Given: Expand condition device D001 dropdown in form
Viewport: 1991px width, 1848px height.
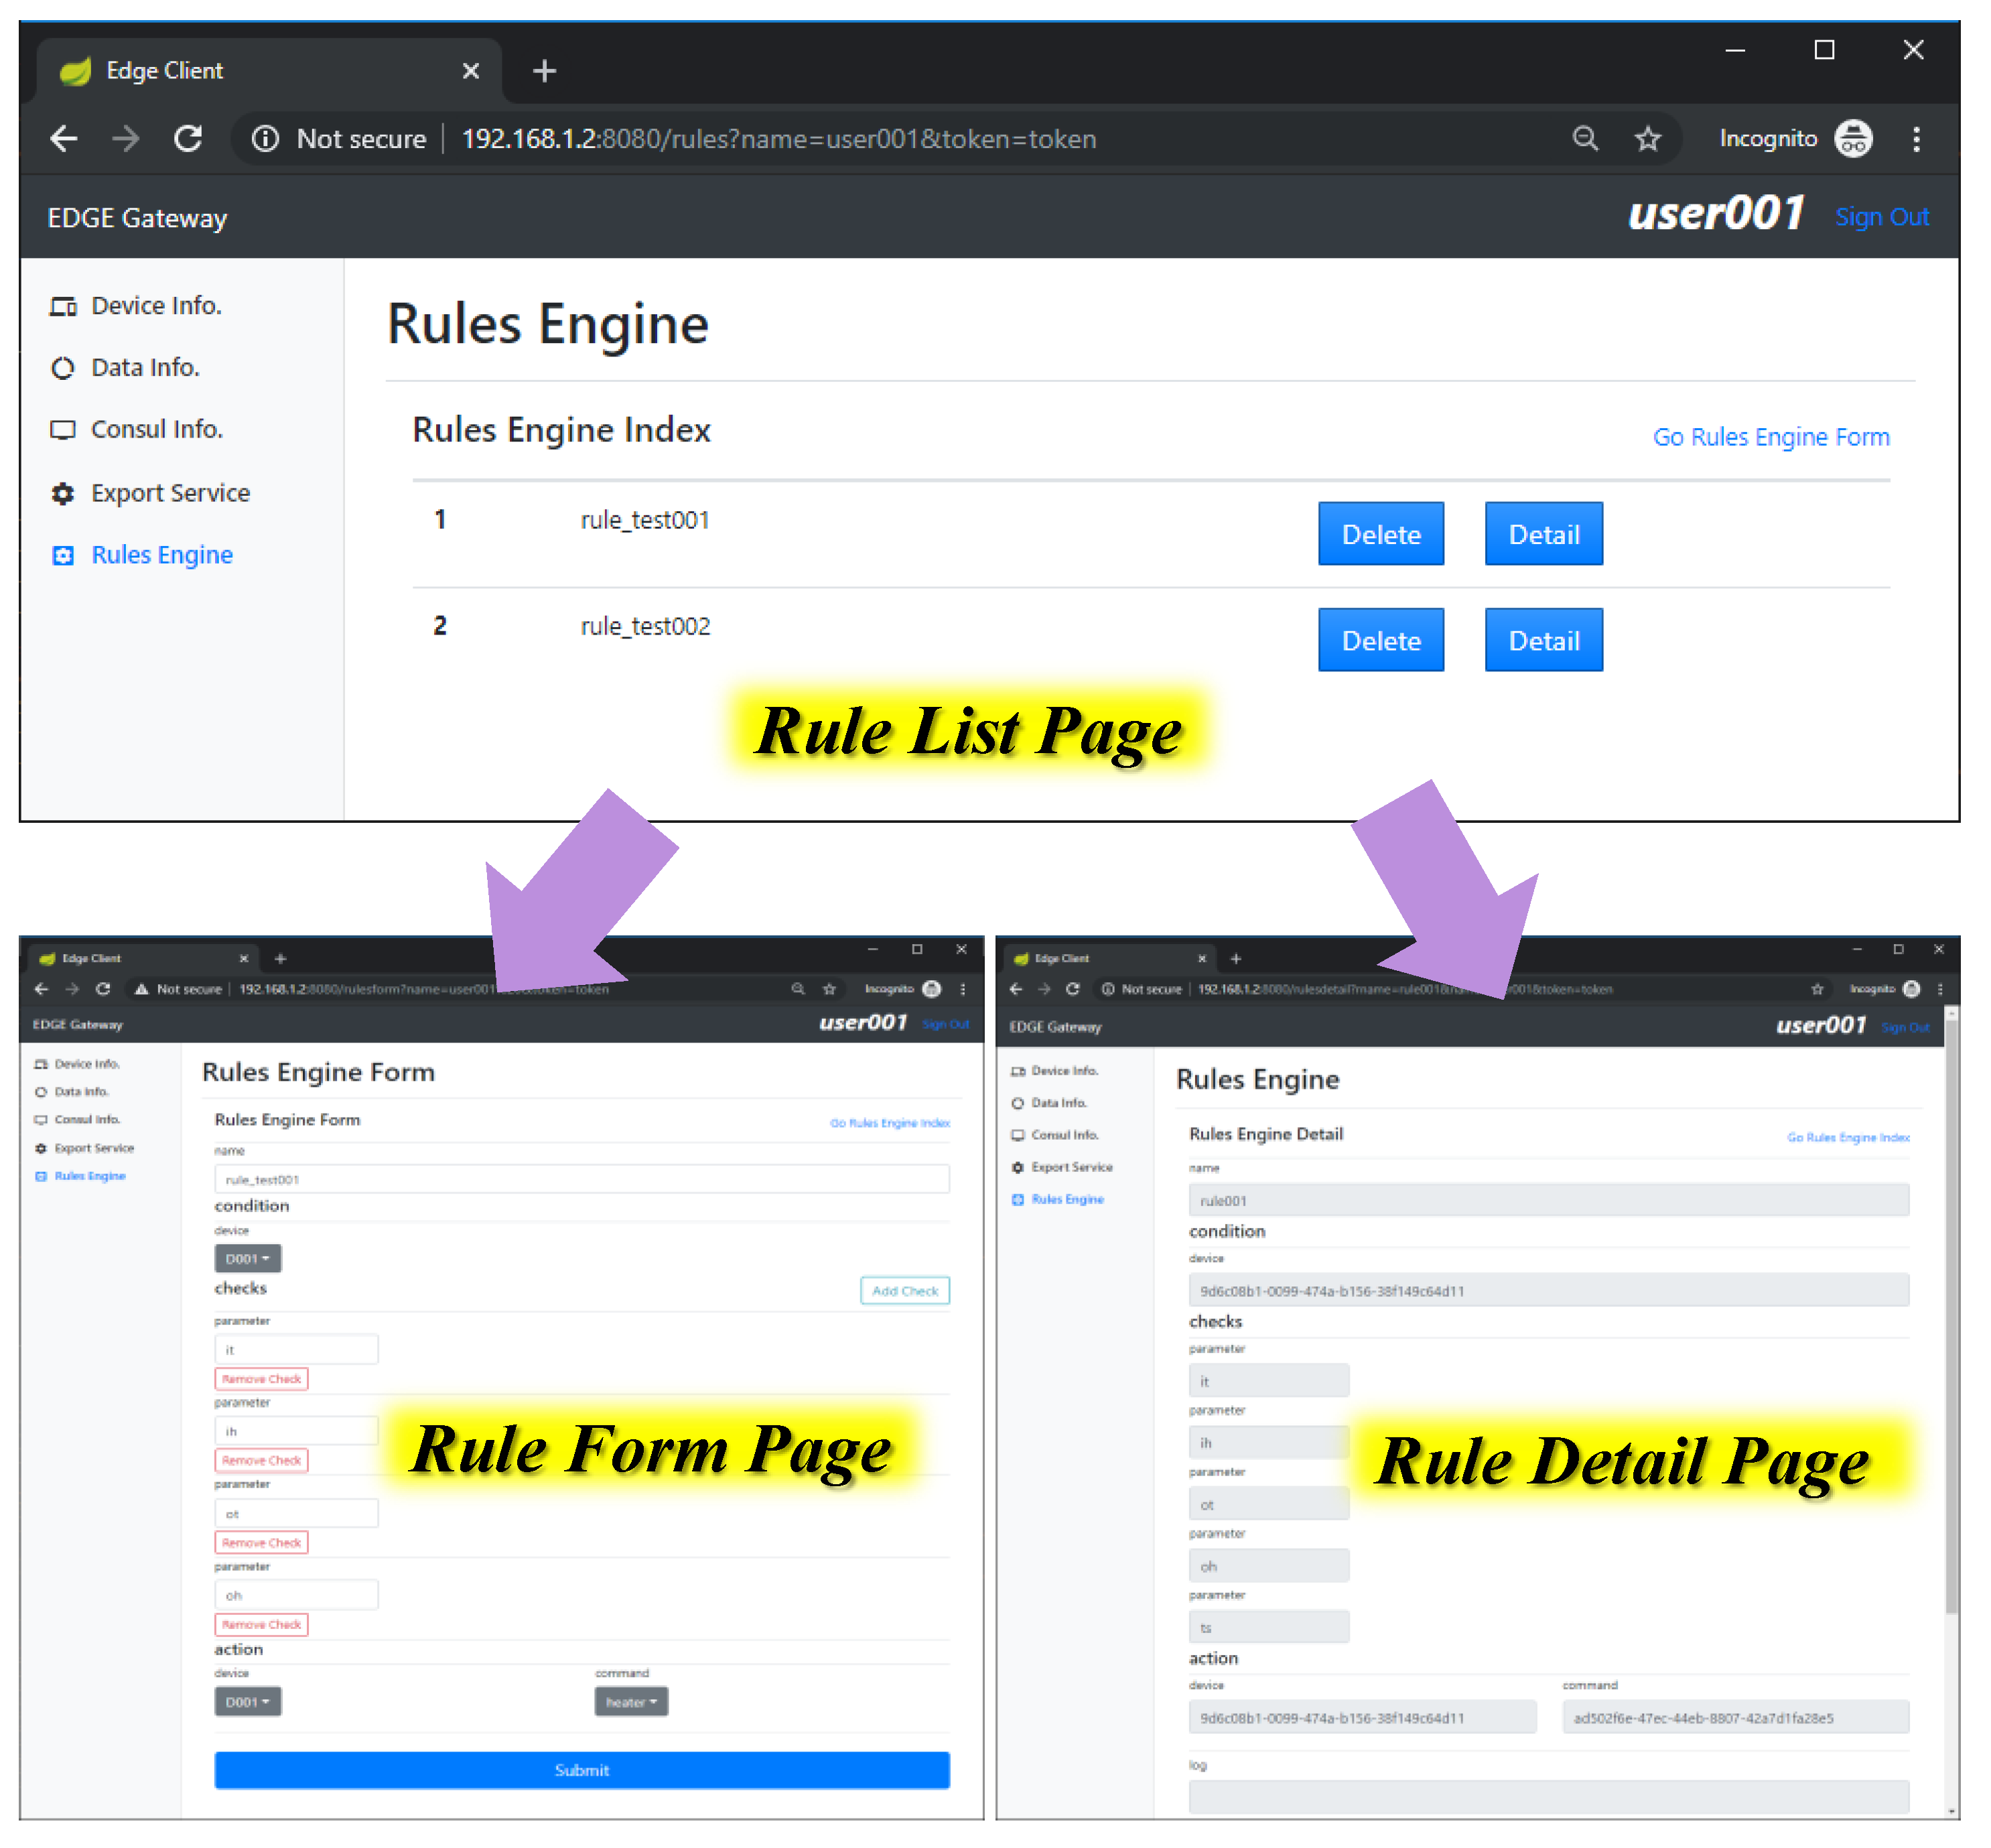Looking at the screenshot, I should pos(247,1258).
